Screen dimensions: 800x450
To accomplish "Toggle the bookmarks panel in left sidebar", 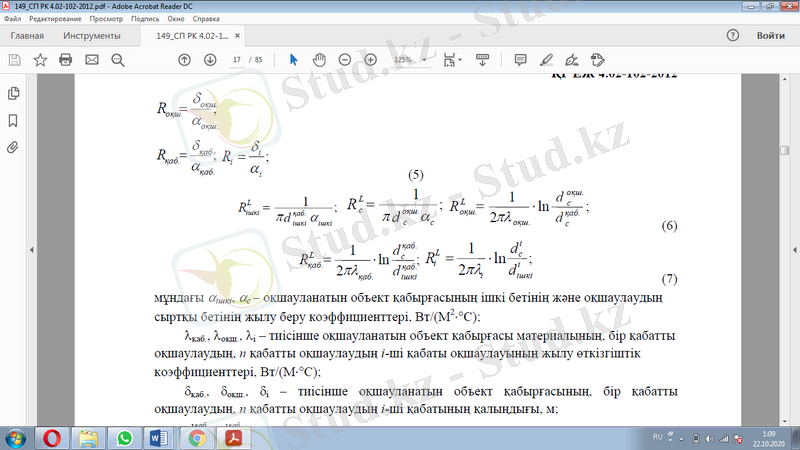I will coord(13,120).
